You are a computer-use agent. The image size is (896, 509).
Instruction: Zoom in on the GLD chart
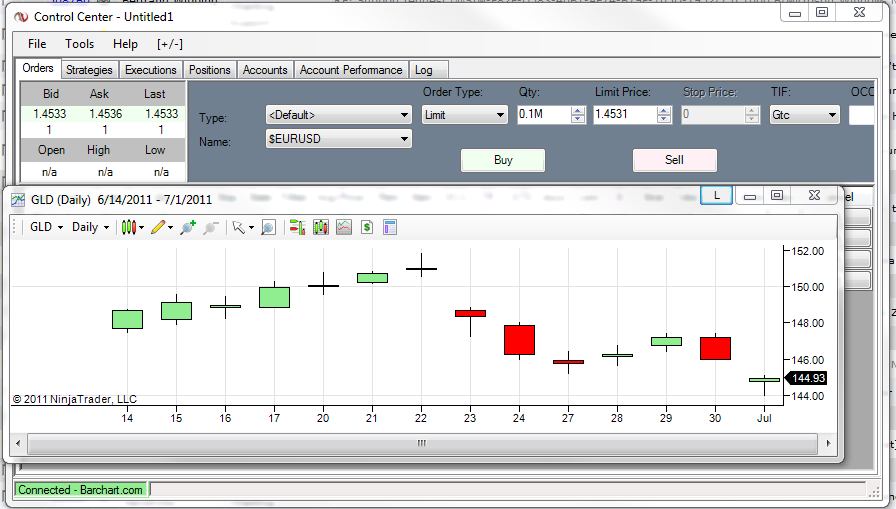tap(188, 227)
